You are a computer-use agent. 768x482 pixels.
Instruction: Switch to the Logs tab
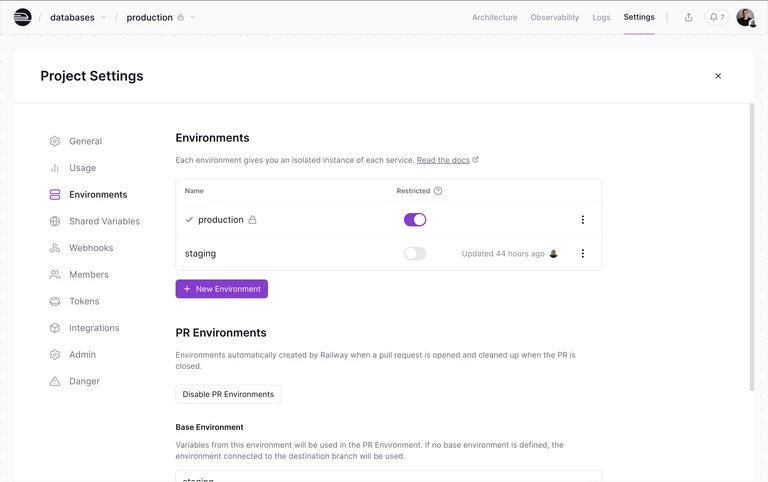tap(601, 18)
